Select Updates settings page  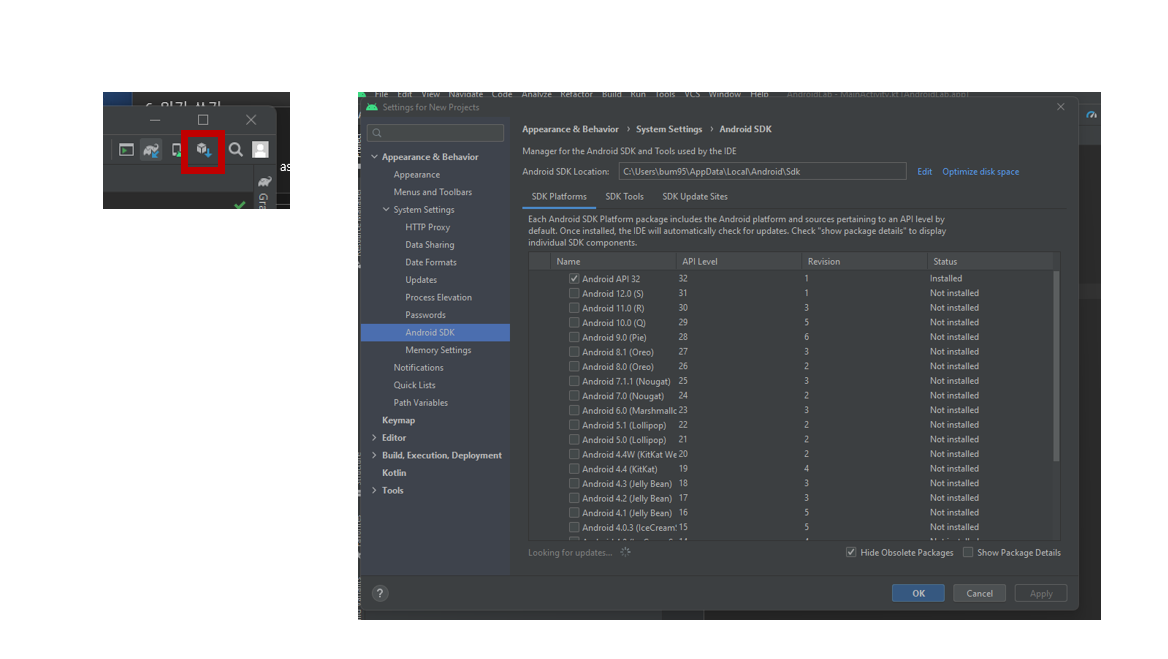[421, 280]
